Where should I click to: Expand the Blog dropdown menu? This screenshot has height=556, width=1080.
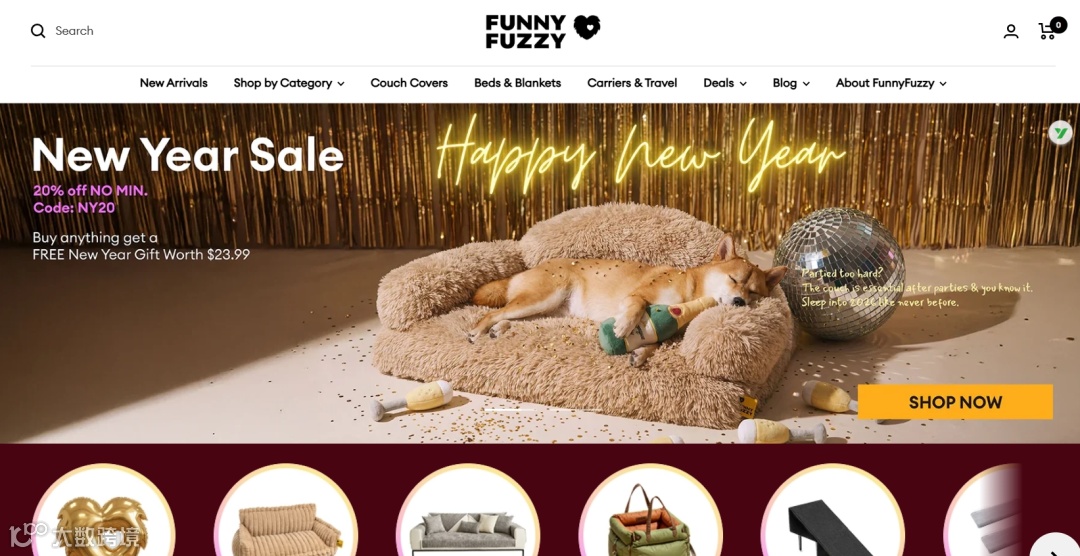tap(791, 83)
